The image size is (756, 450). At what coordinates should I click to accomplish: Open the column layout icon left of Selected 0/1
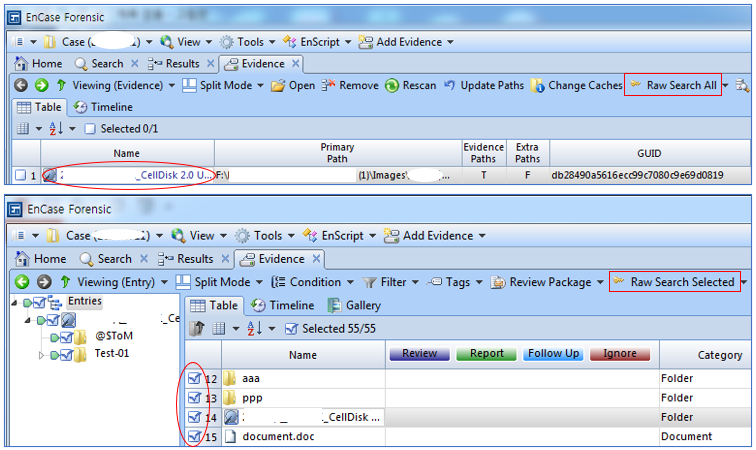coord(23,129)
